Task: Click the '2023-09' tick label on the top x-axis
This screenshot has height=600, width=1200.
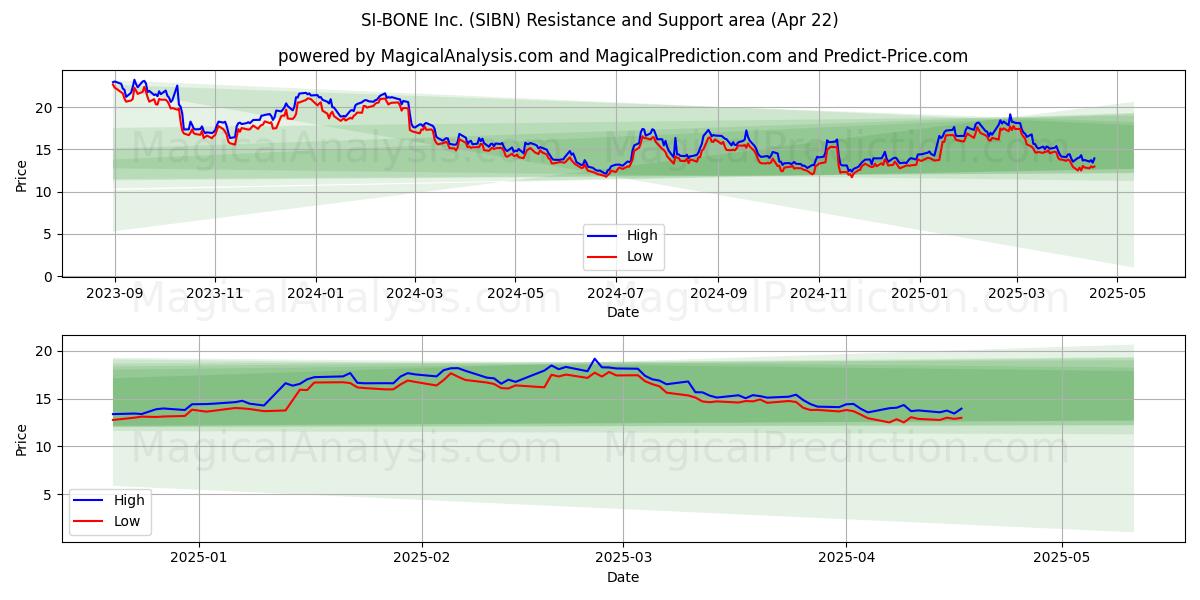Action: pos(115,293)
